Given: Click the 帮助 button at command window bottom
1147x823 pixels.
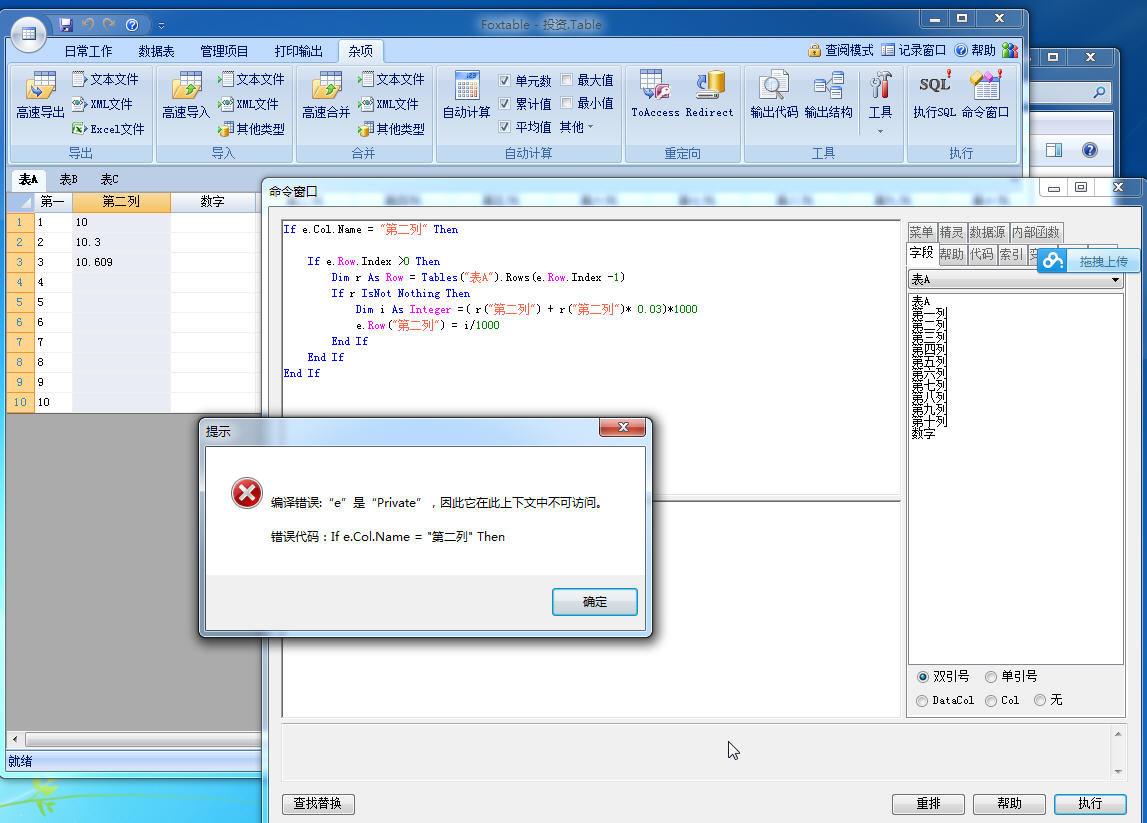Looking at the screenshot, I should (1009, 803).
